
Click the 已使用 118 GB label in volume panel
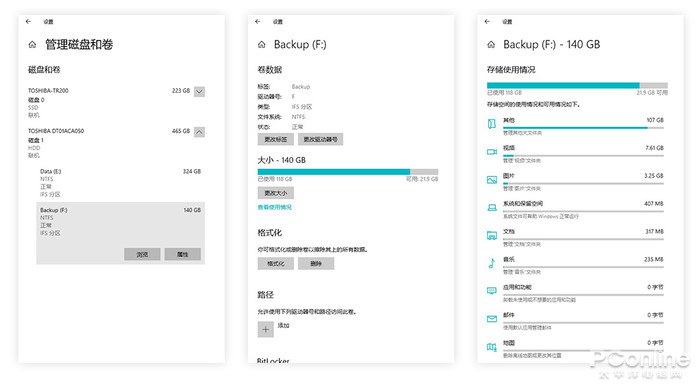point(275,179)
